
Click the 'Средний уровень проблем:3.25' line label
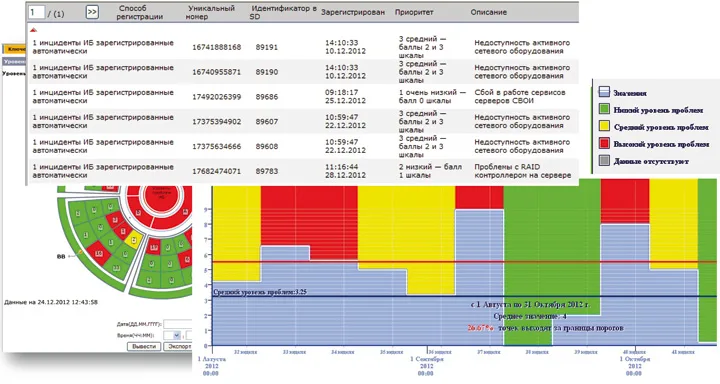pos(260,292)
